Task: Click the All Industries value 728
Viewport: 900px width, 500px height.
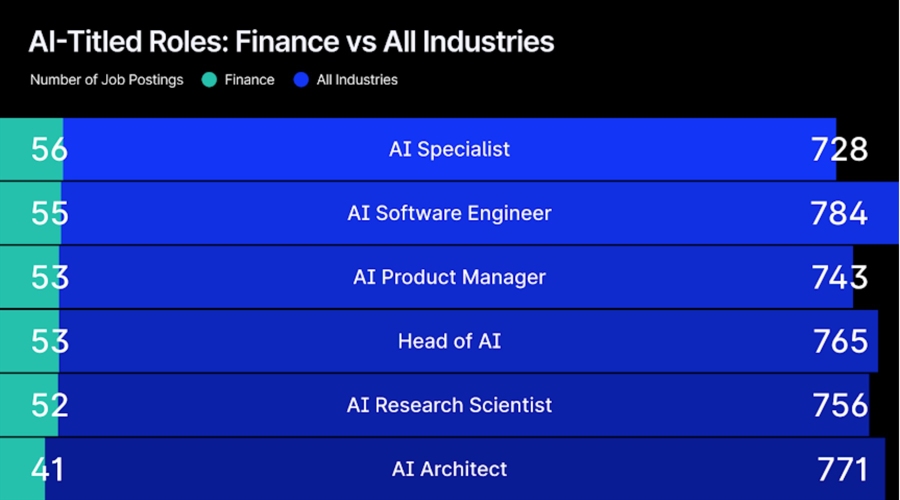Action: tap(839, 149)
